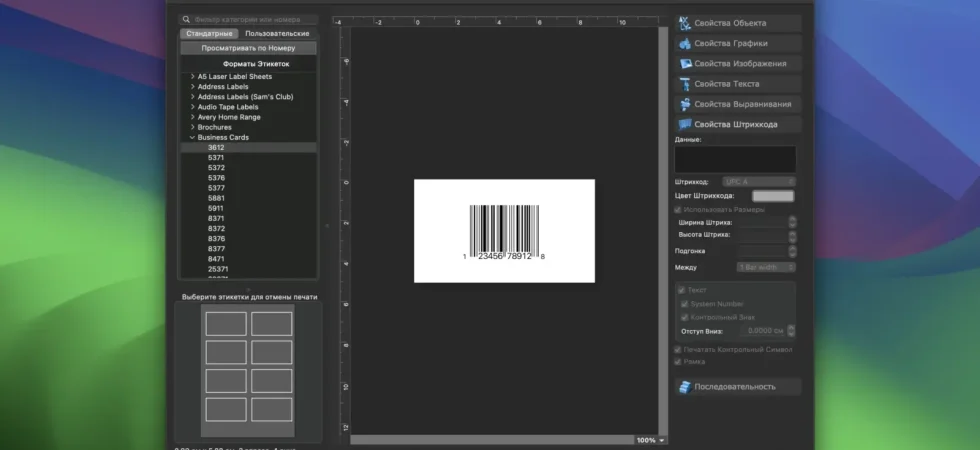
Task: Open the Свойства Текста panel icon
Action: 685,84
